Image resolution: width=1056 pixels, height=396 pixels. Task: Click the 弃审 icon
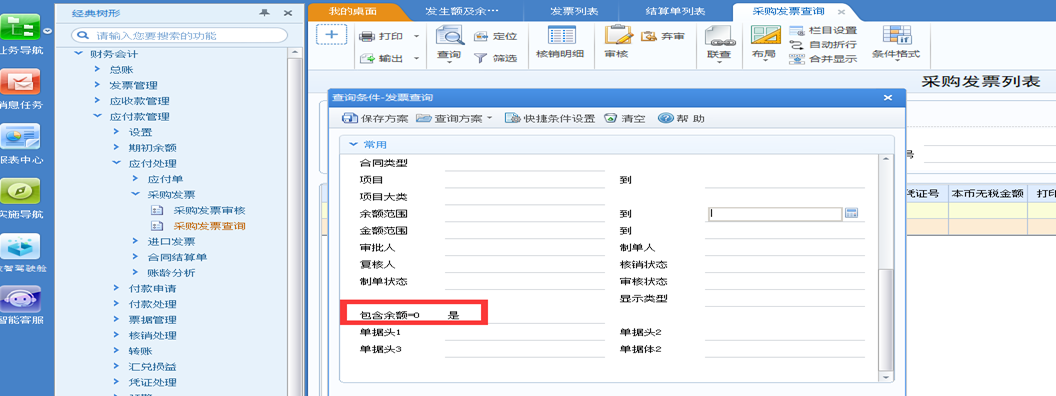(x=649, y=36)
